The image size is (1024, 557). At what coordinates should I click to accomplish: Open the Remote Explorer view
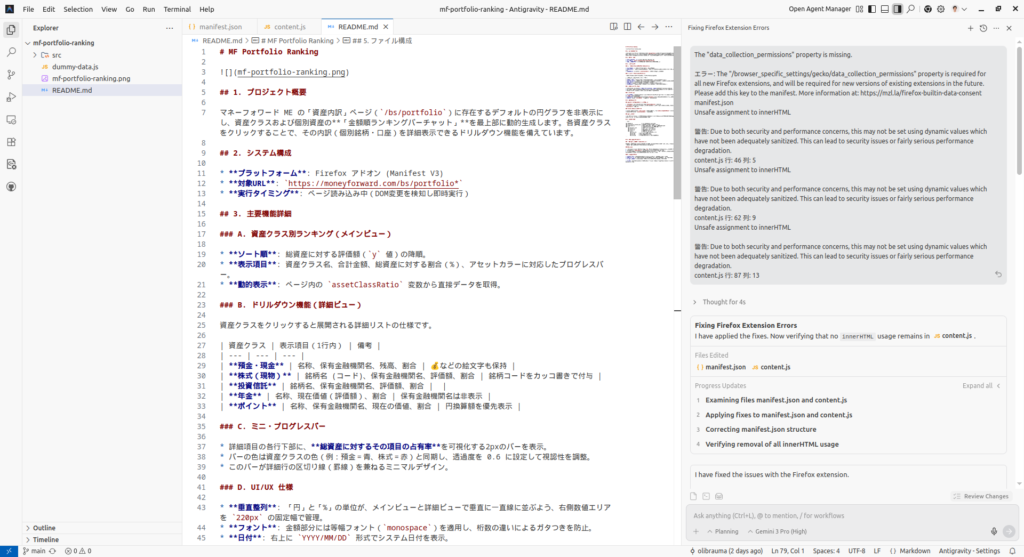[x=11, y=119]
